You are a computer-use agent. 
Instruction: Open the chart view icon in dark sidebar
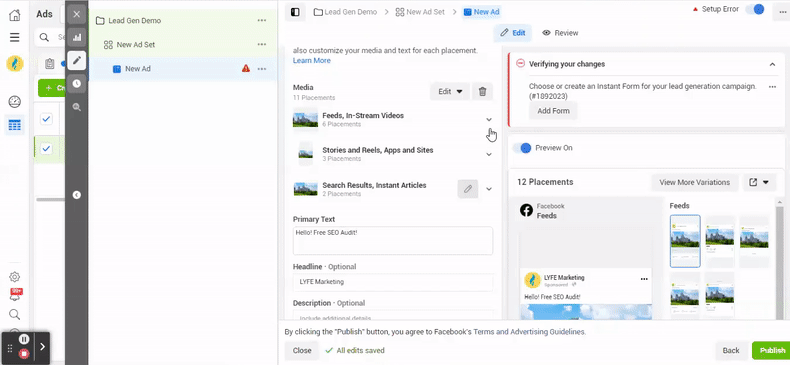click(x=77, y=37)
